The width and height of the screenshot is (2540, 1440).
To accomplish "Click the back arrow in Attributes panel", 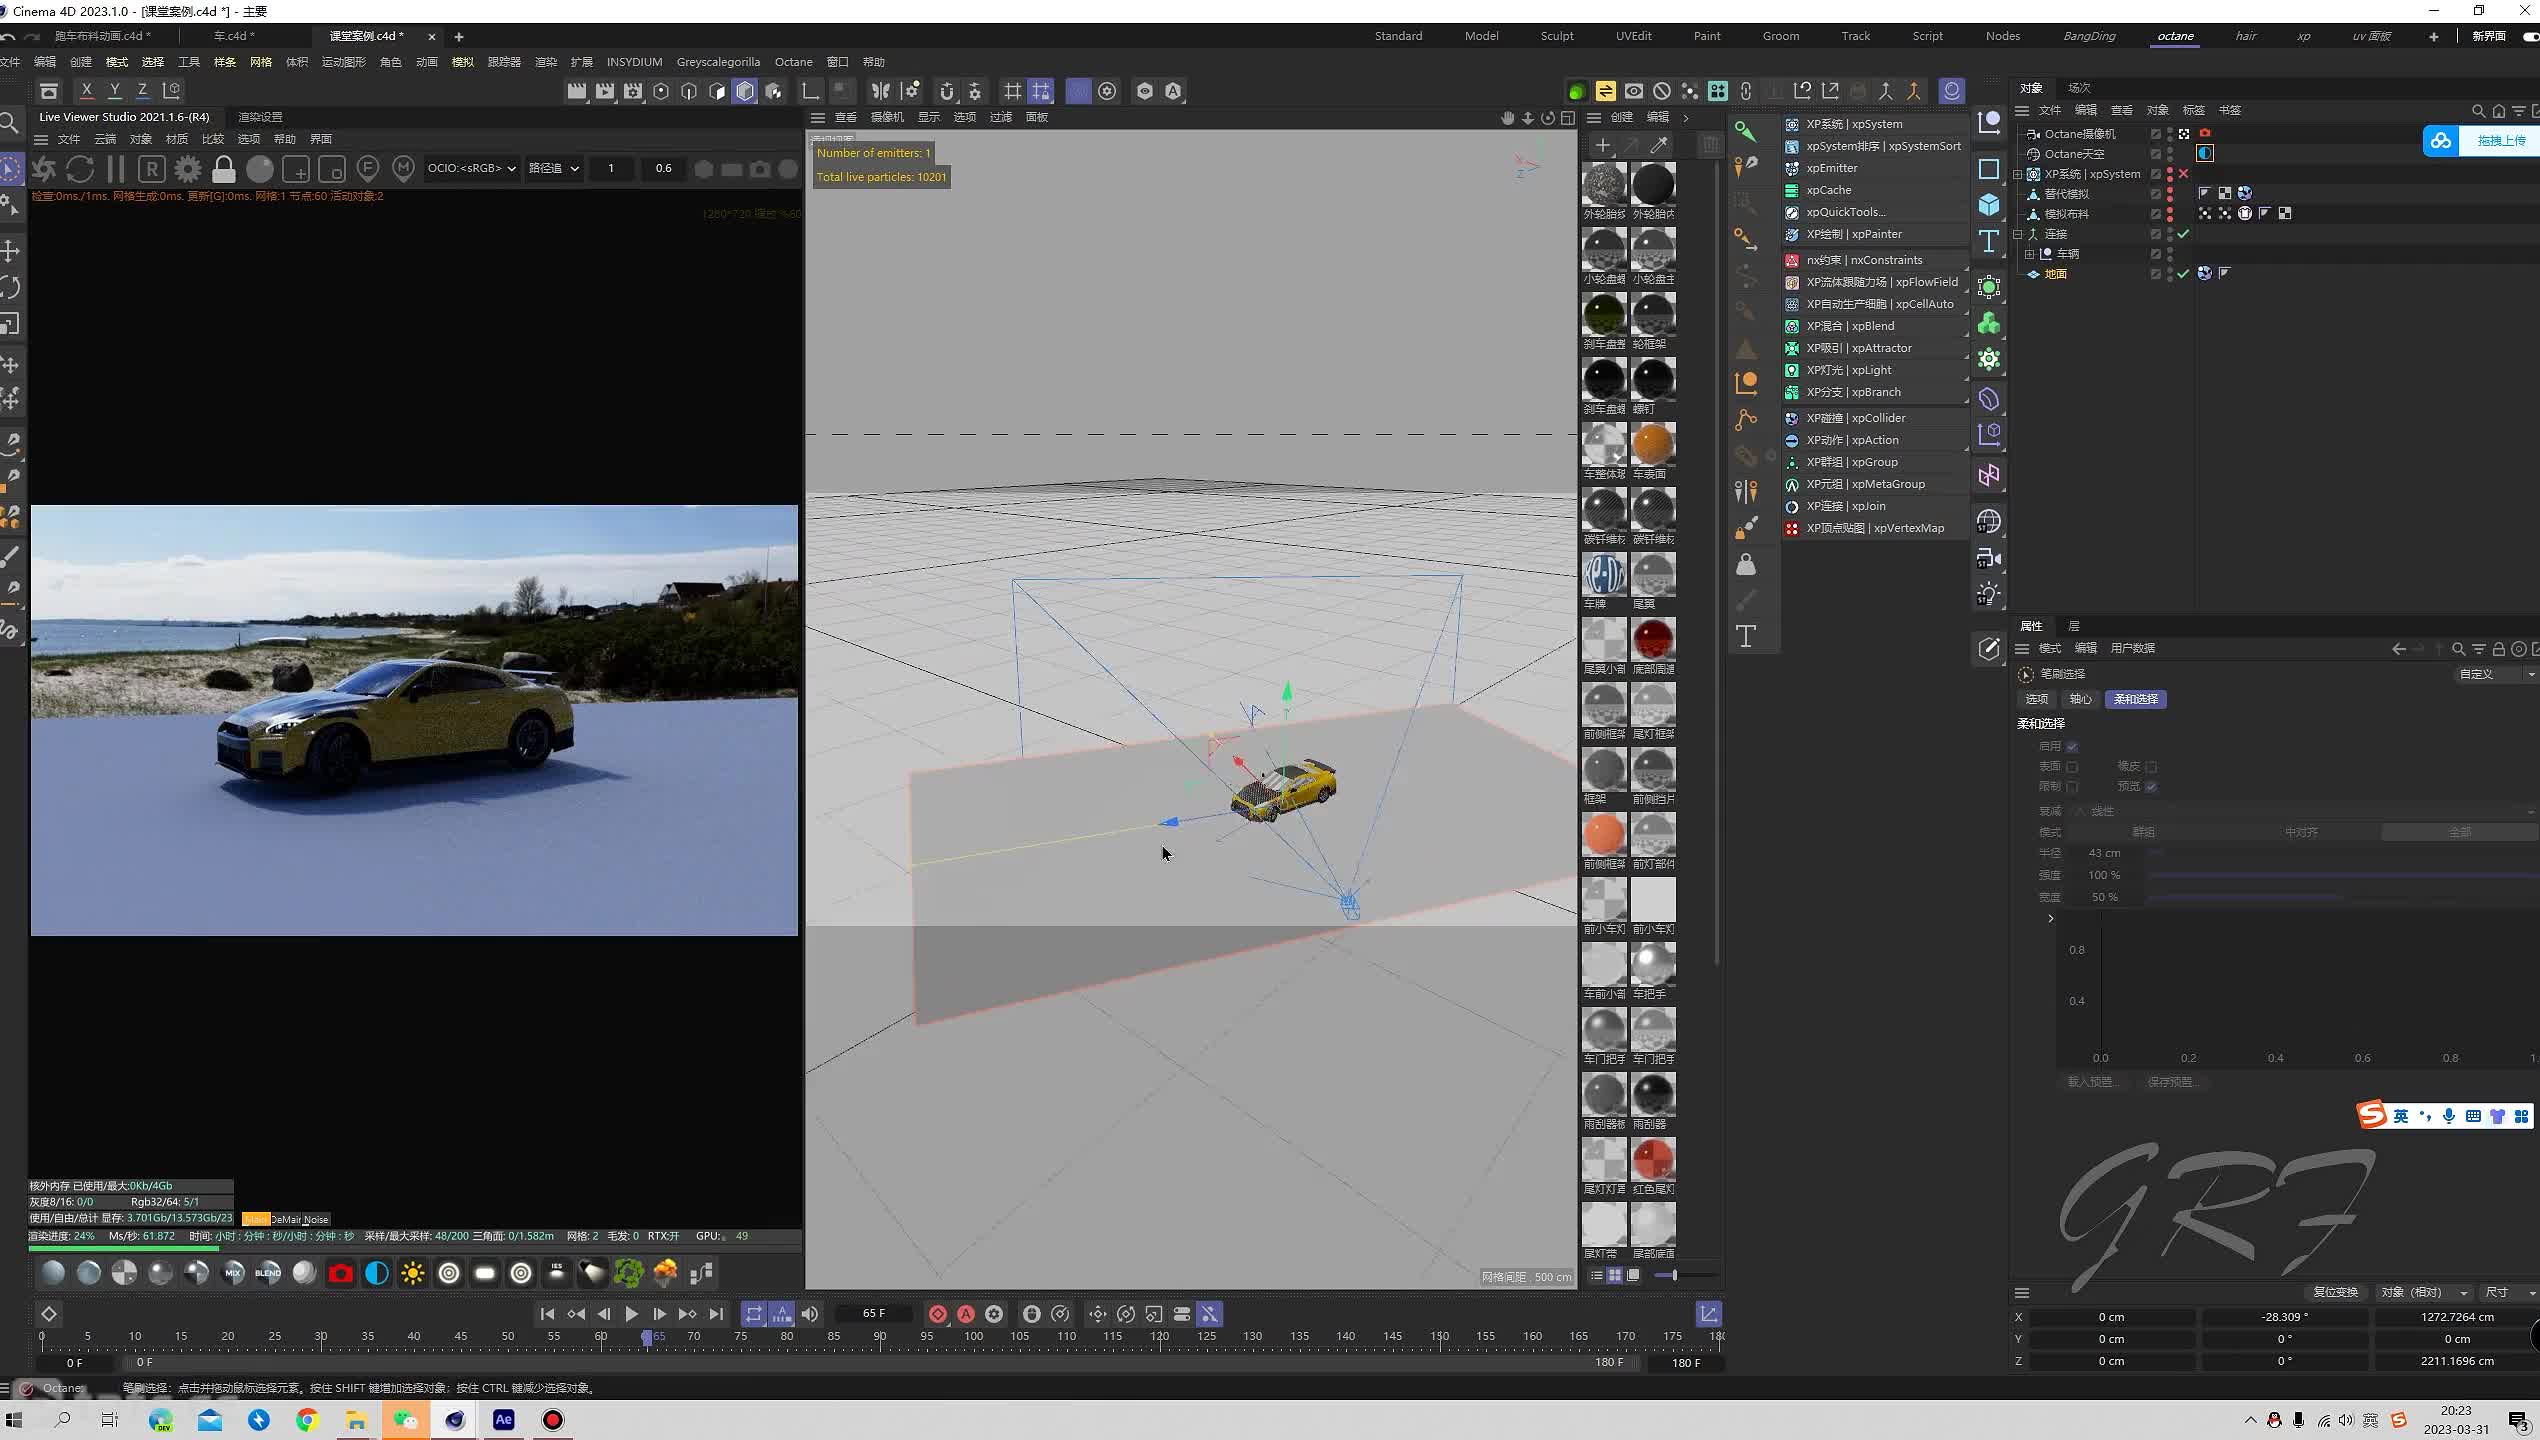I will click(x=2398, y=649).
